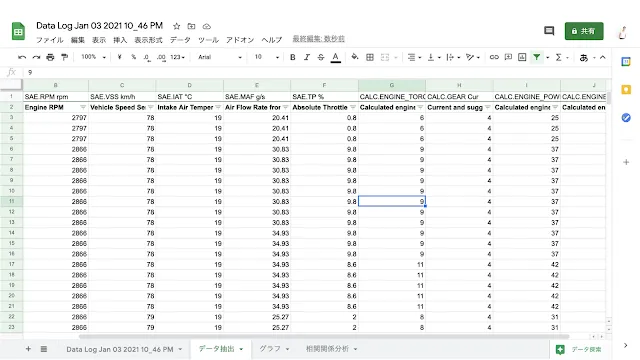The image size is (640, 360).
Task: Insert a link
Action: point(494,57)
